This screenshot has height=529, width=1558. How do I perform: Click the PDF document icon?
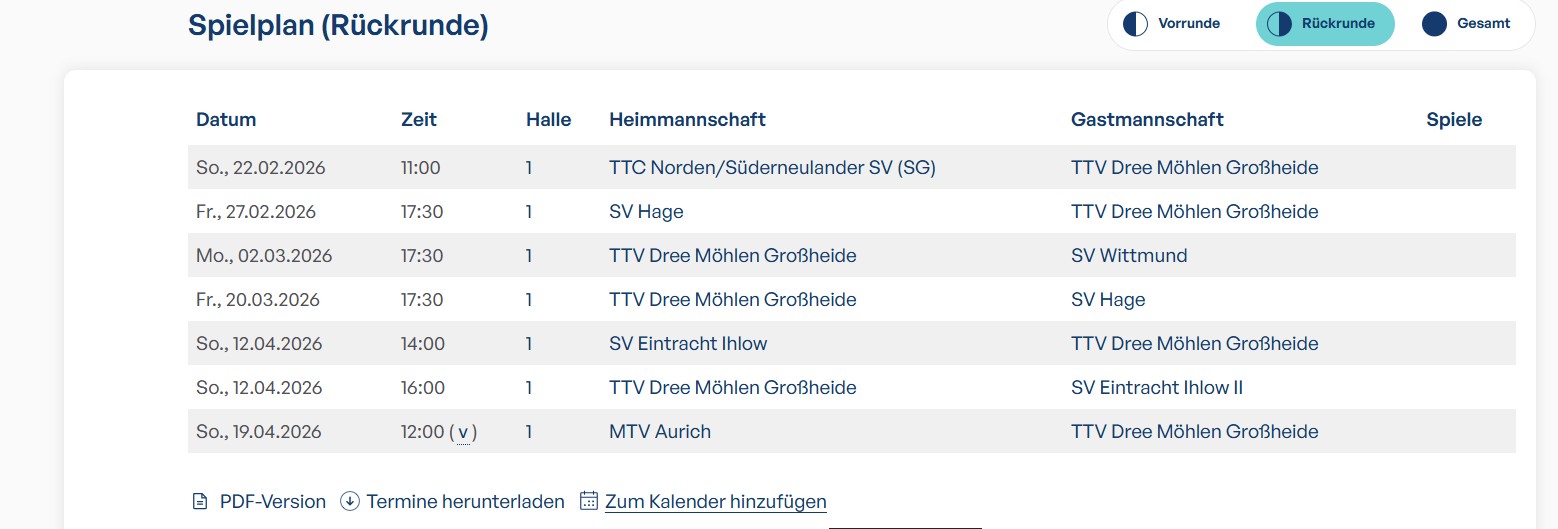pos(200,501)
